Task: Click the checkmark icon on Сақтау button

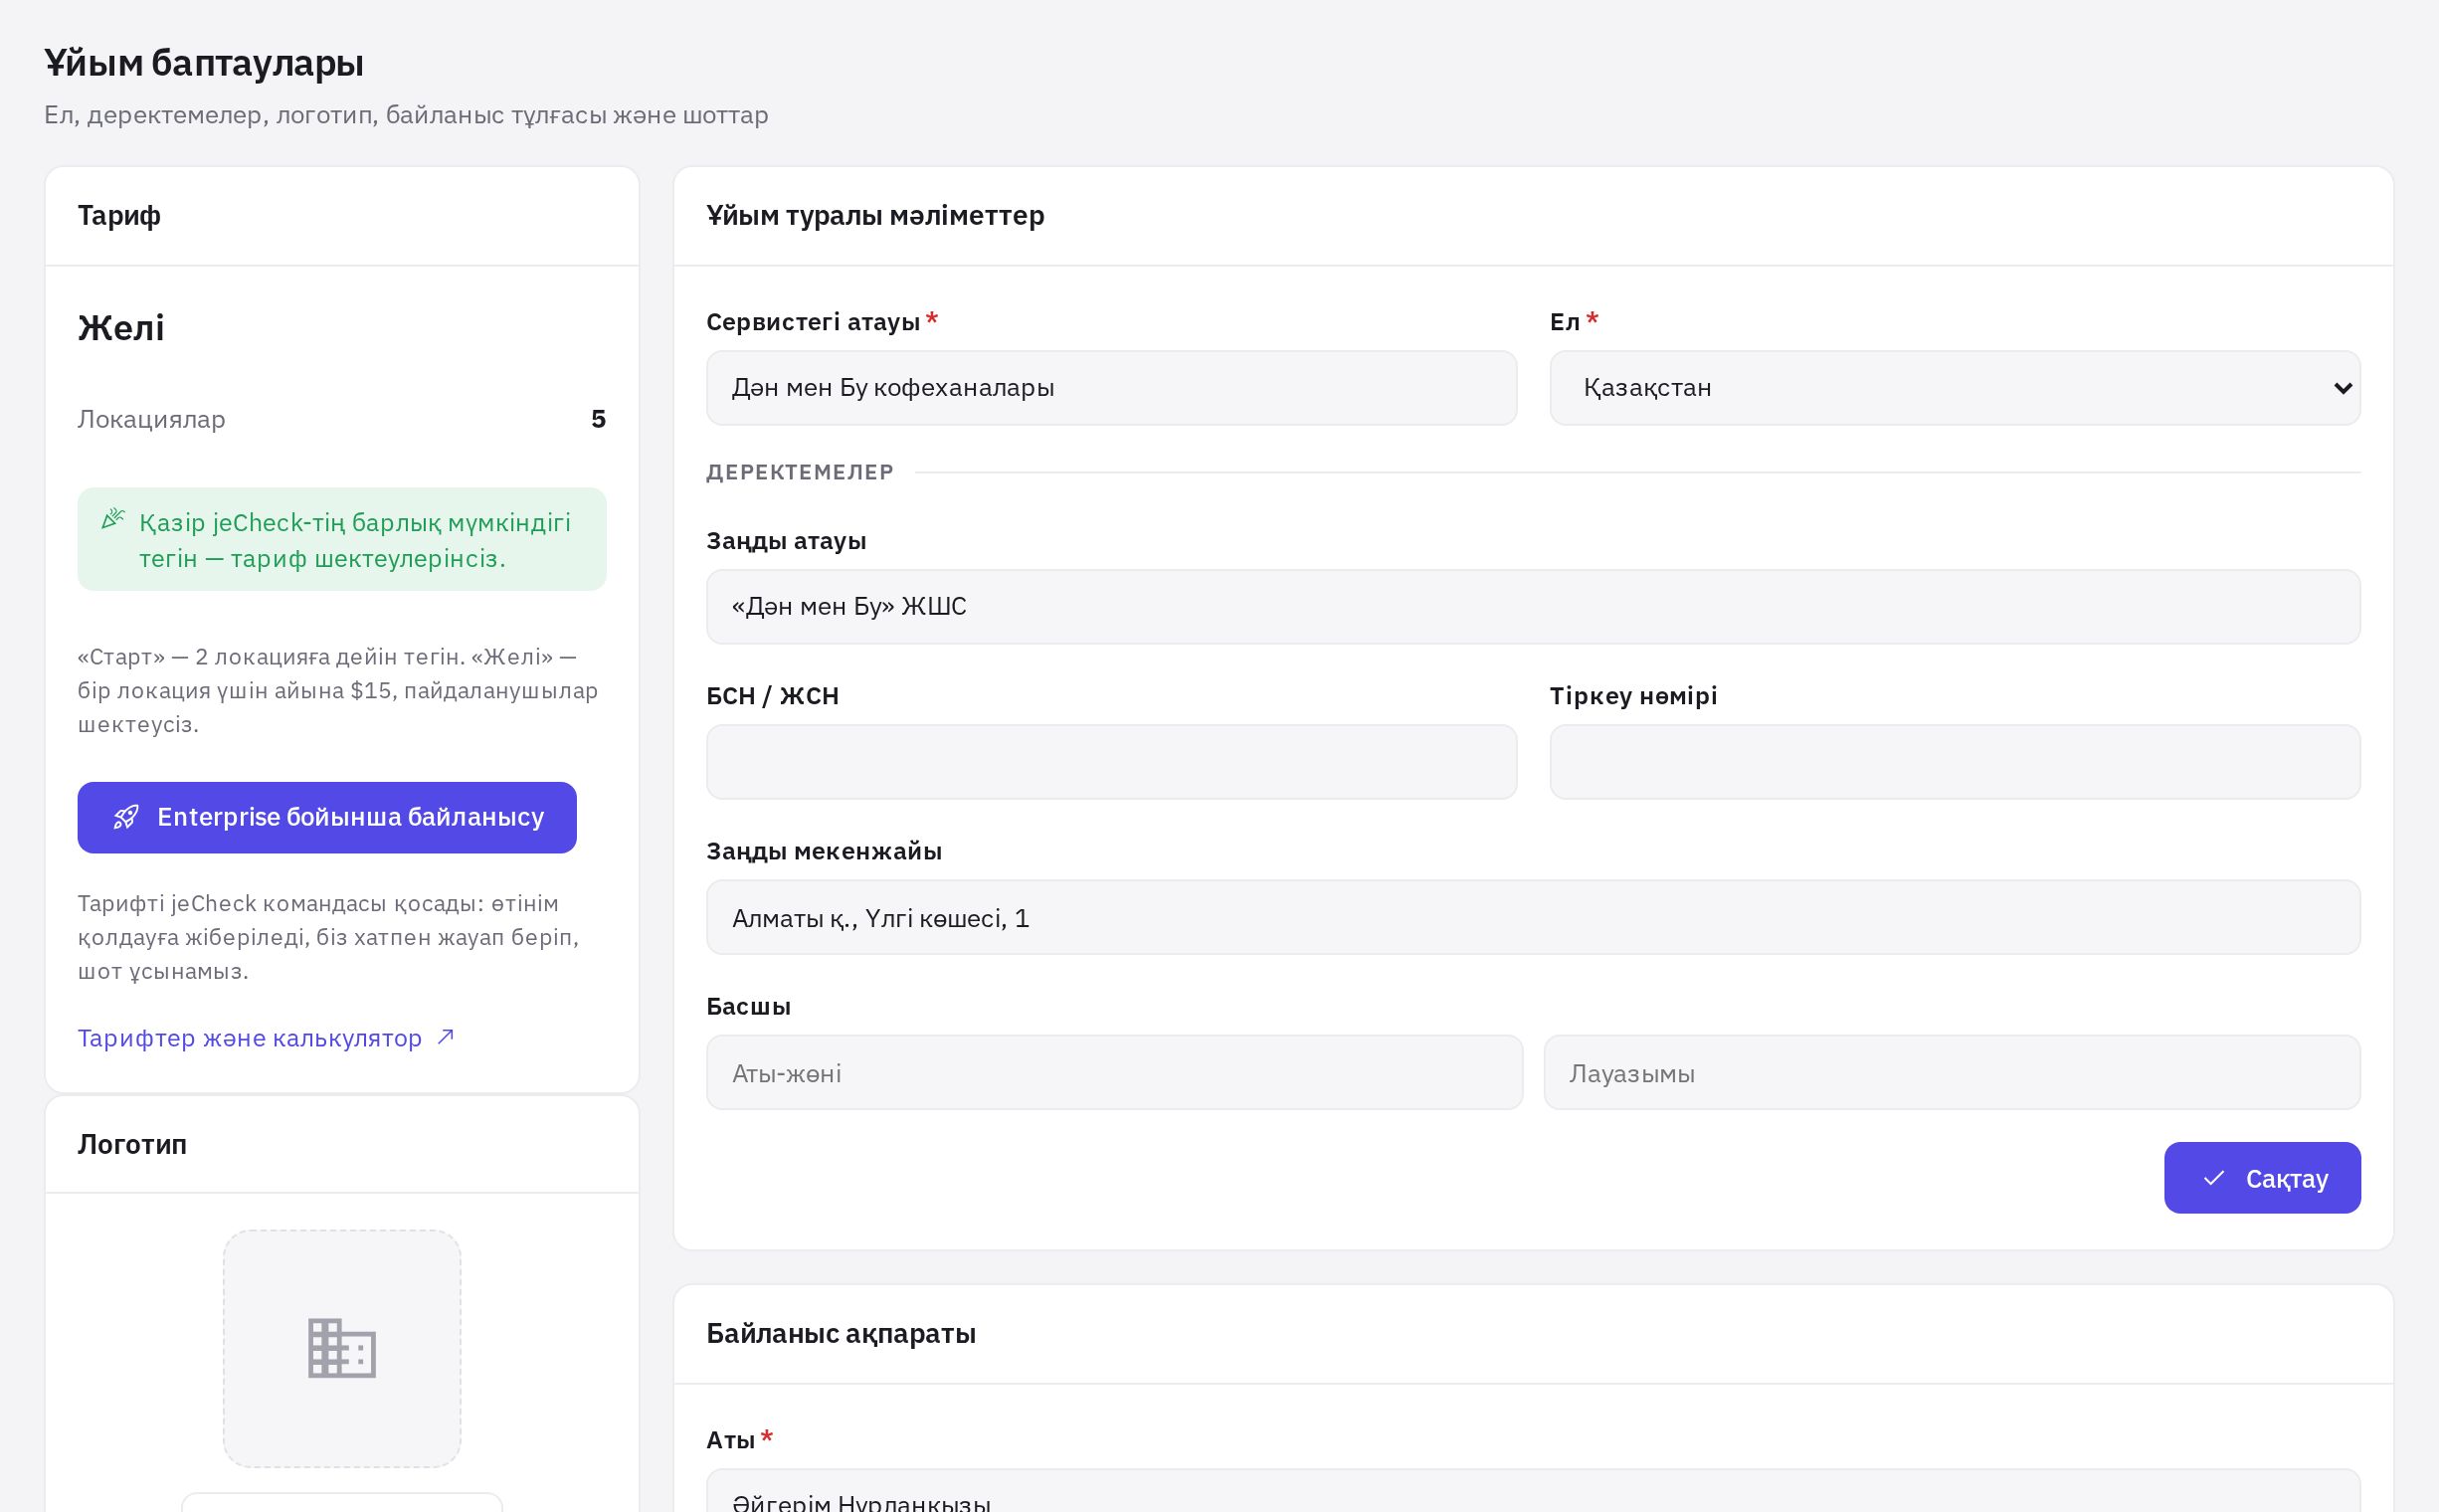Action: [2213, 1178]
